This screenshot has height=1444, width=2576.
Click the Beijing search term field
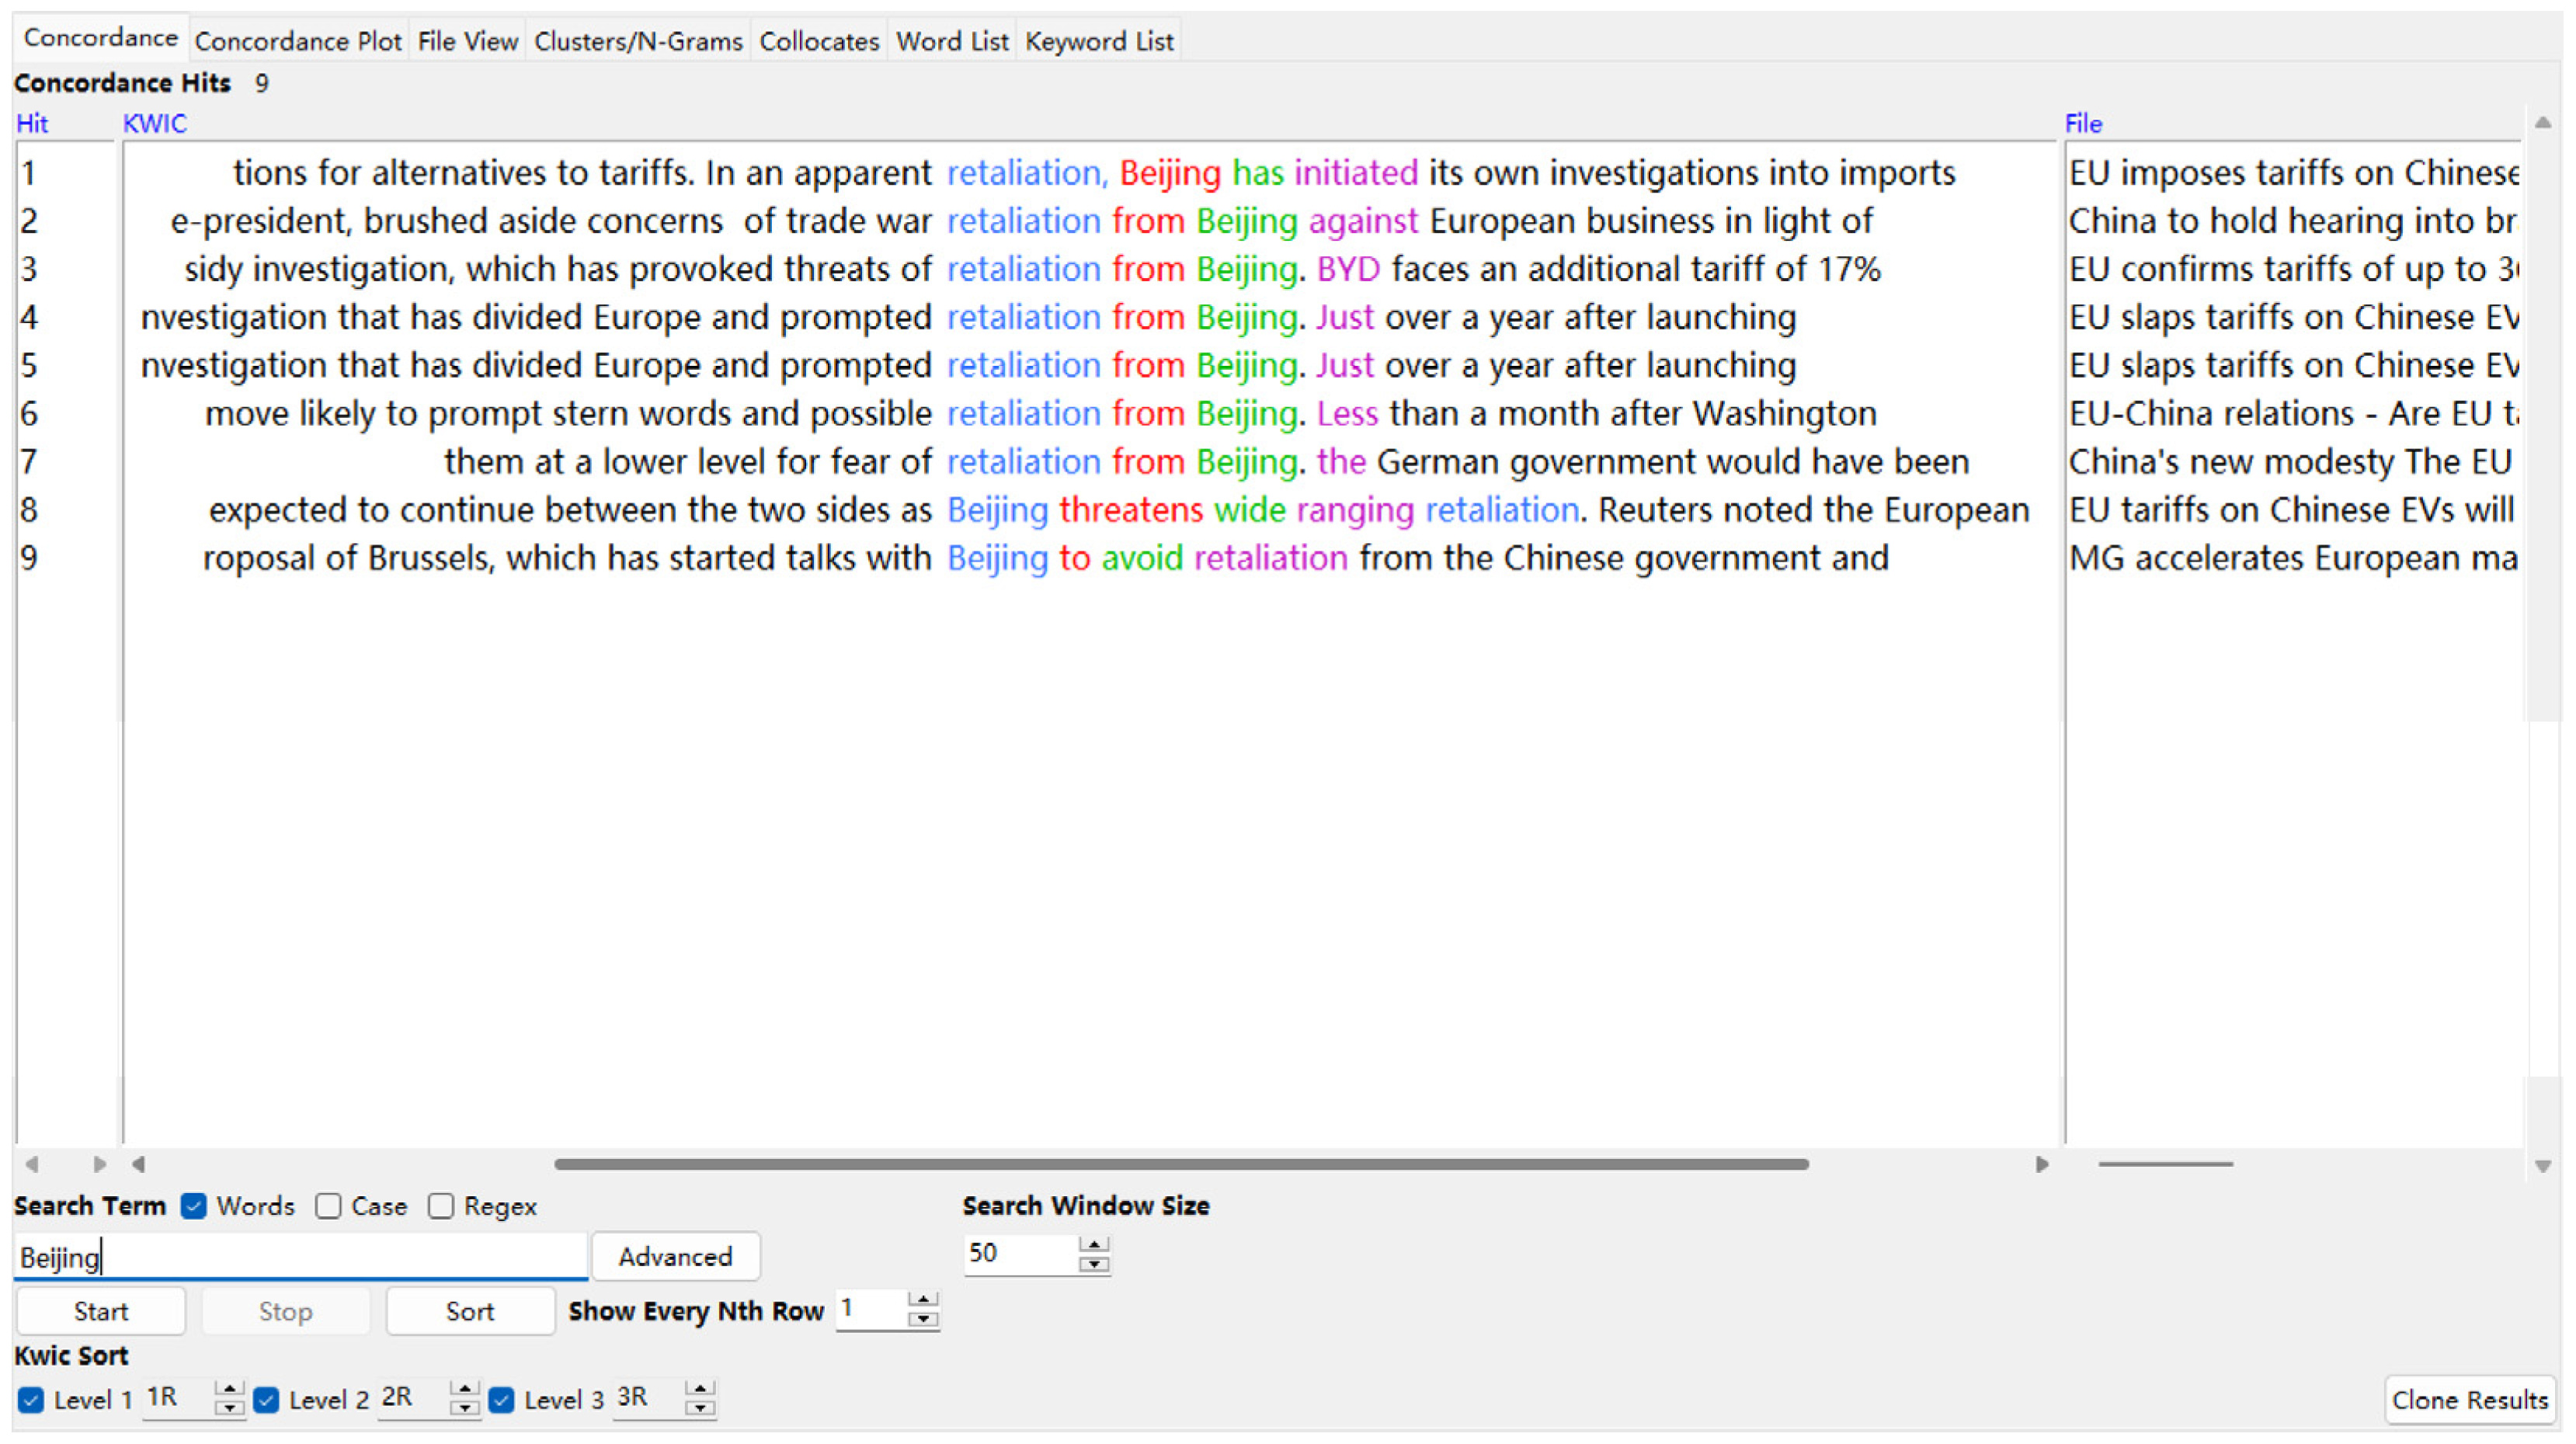click(x=300, y=1256)
